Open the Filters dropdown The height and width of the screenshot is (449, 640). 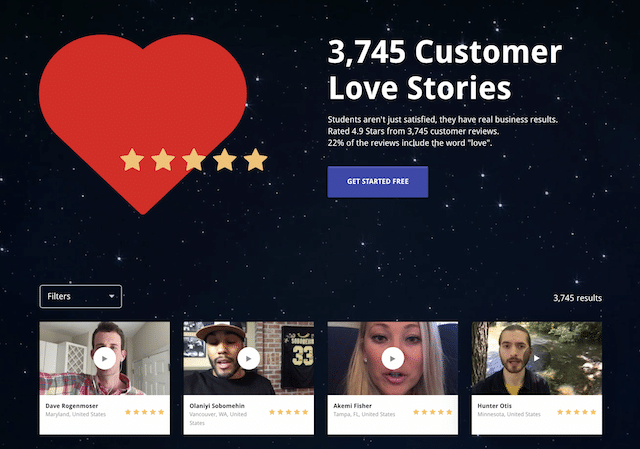81,296
